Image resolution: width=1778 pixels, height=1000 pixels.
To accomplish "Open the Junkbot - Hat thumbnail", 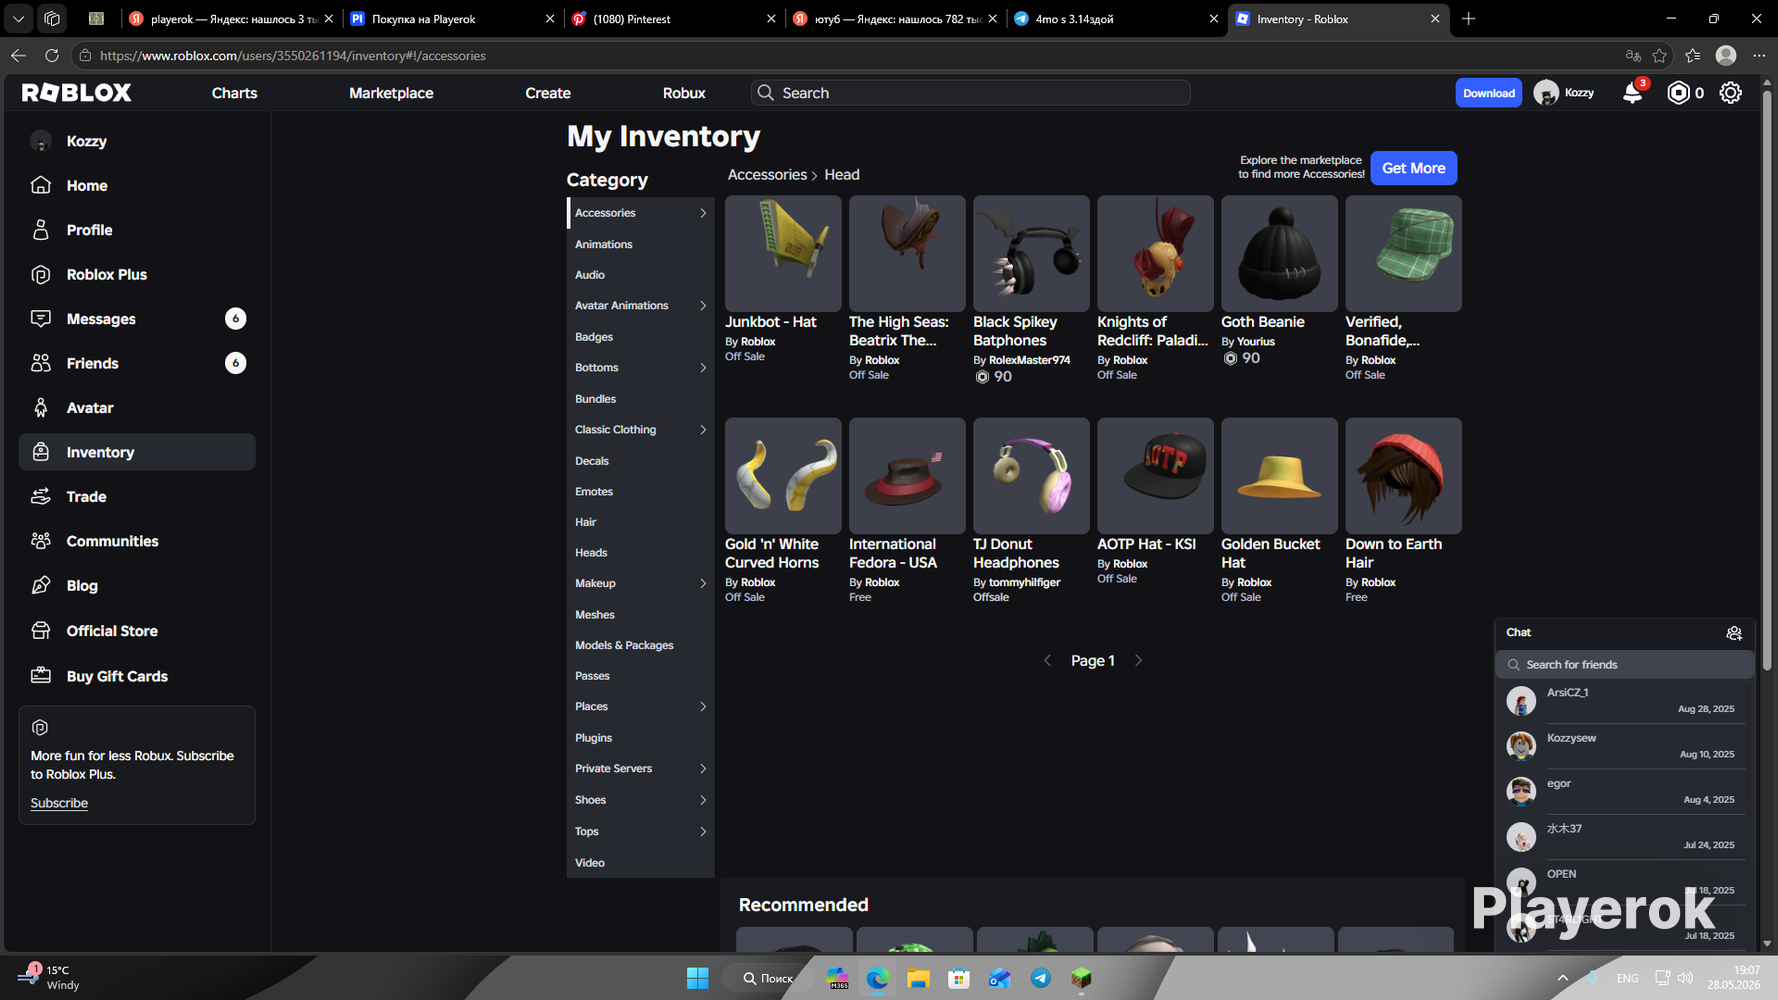I will pyautogui.click(x=783, y=253).
